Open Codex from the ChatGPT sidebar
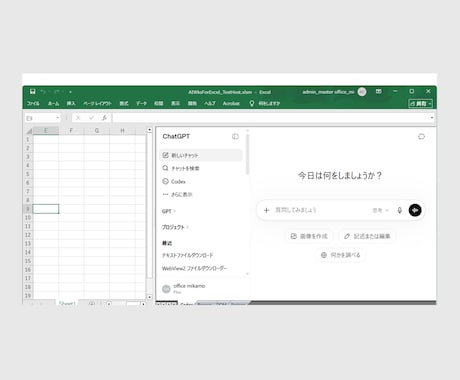460x380 pixels. click(201, 182)
